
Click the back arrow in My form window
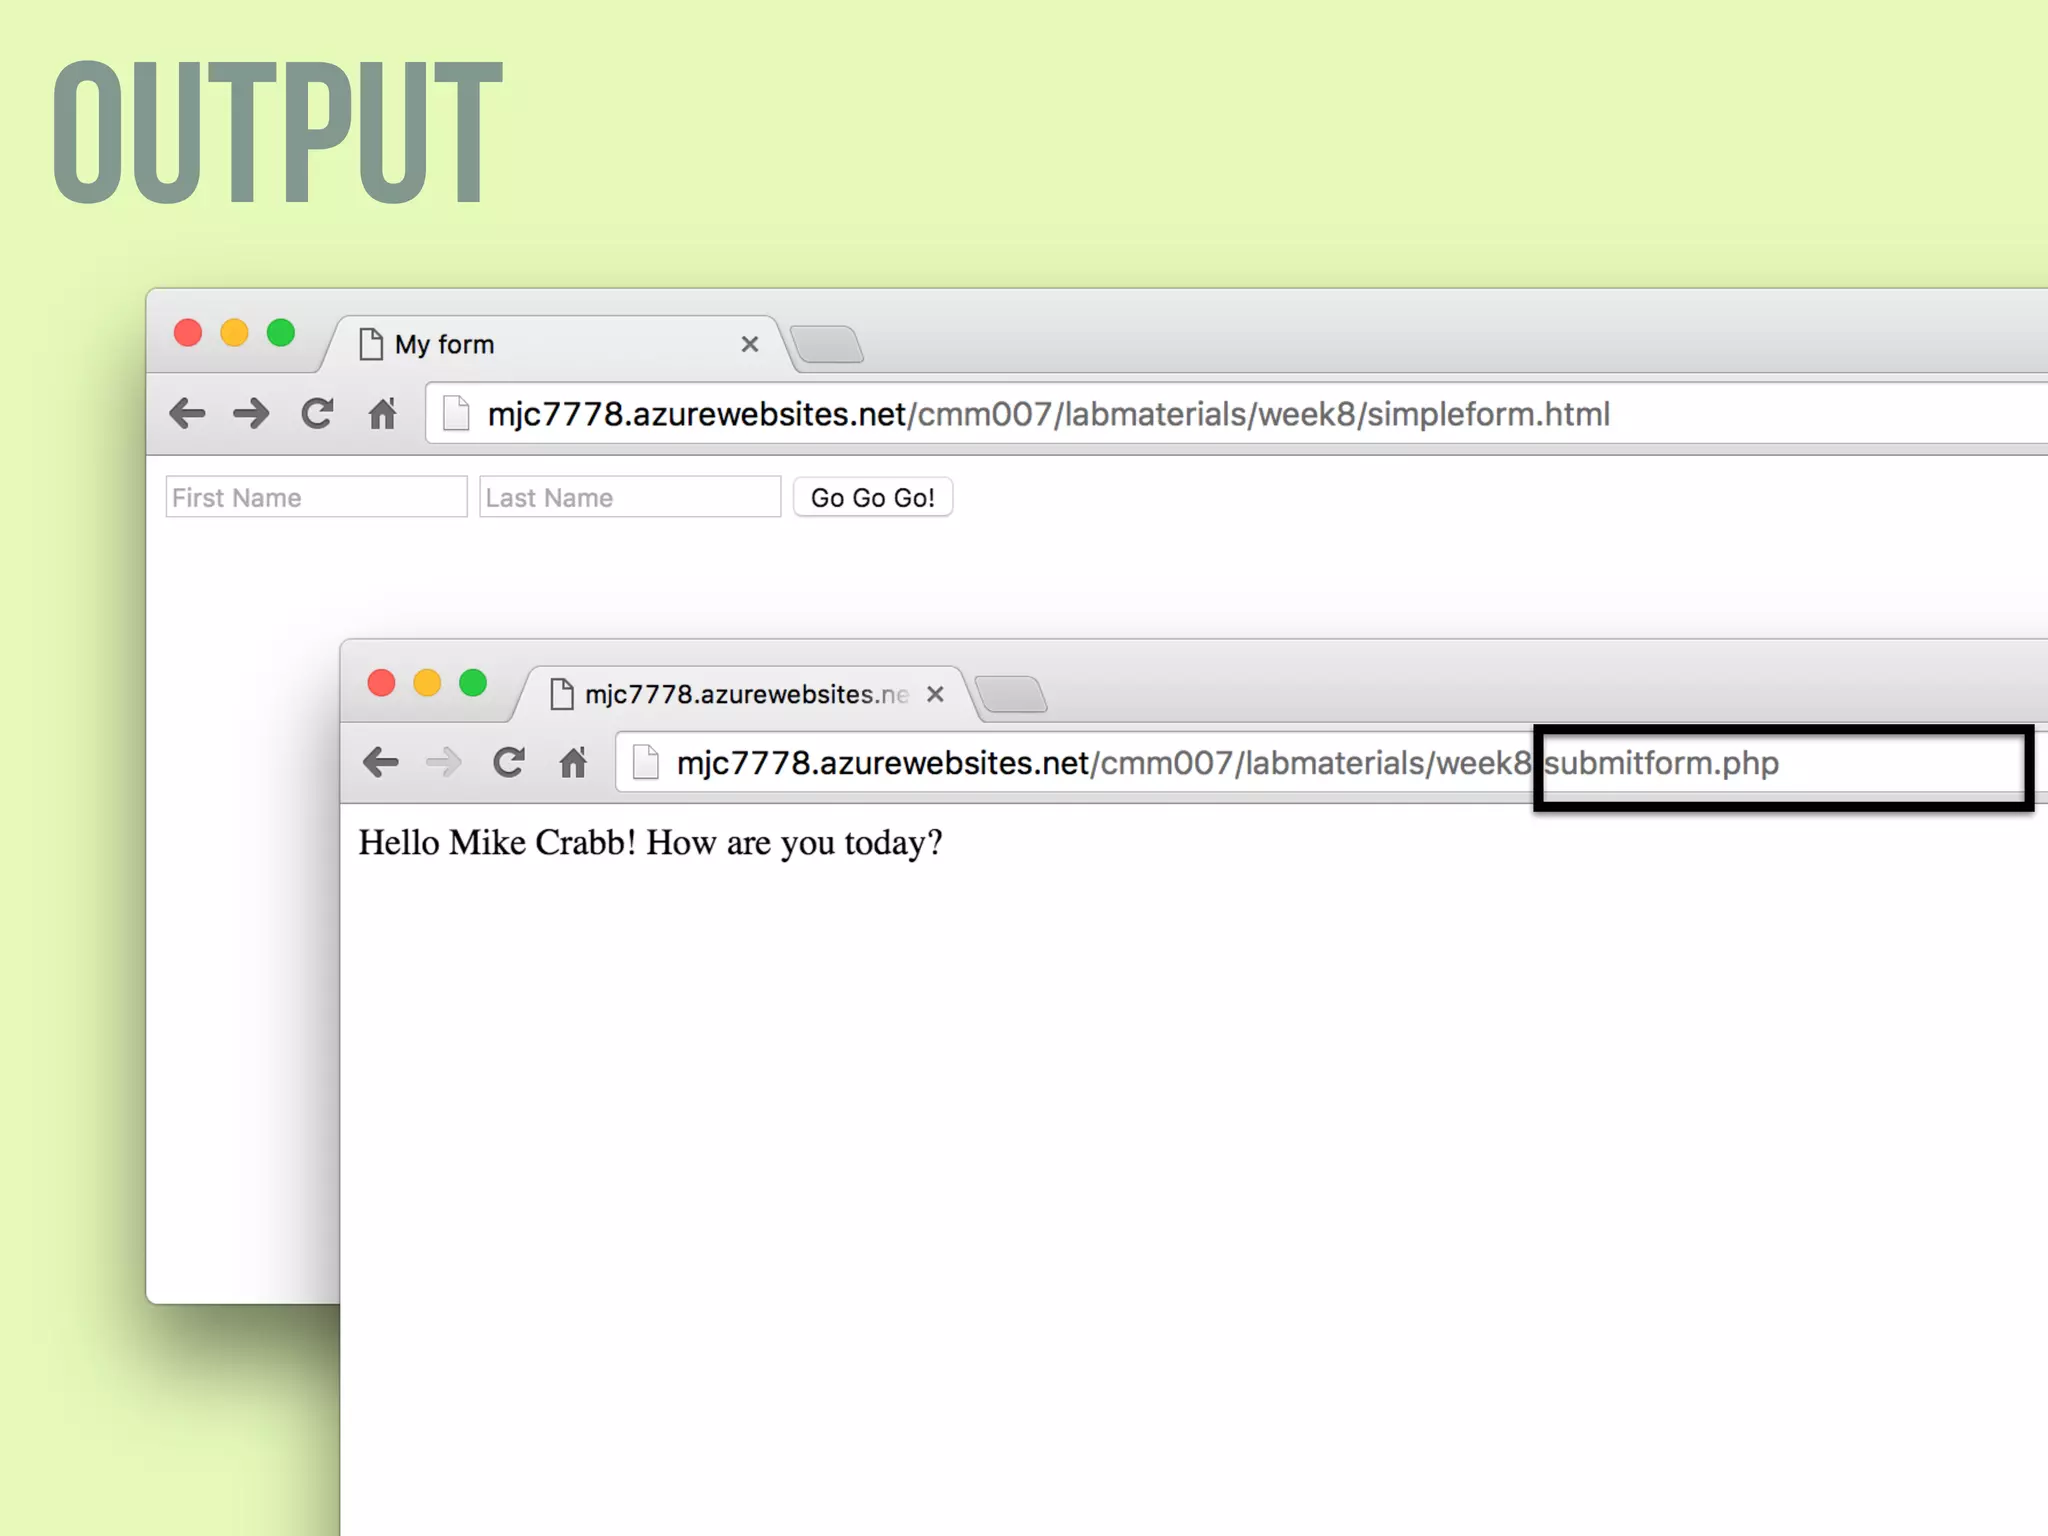[x=187, y=413]
